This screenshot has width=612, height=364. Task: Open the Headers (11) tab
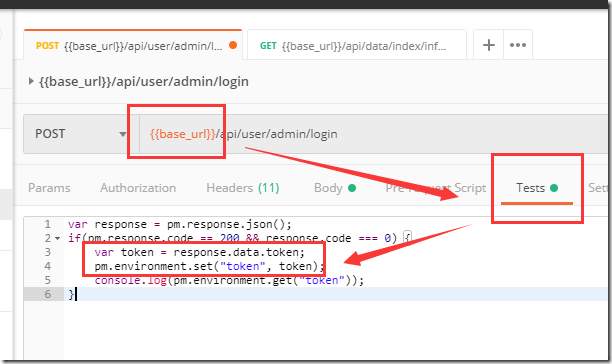pyautogui.click(x=242, y=188)
